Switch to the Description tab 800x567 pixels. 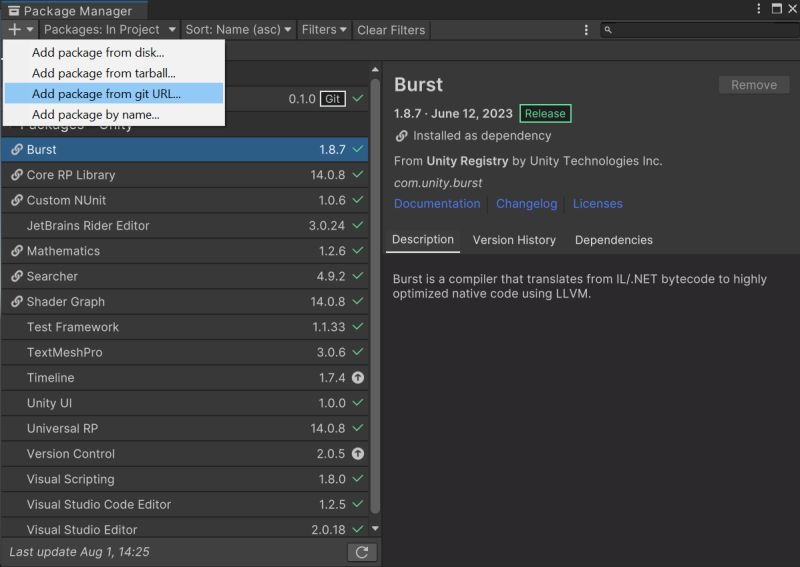pyautogui.click(x=422, y=239)
